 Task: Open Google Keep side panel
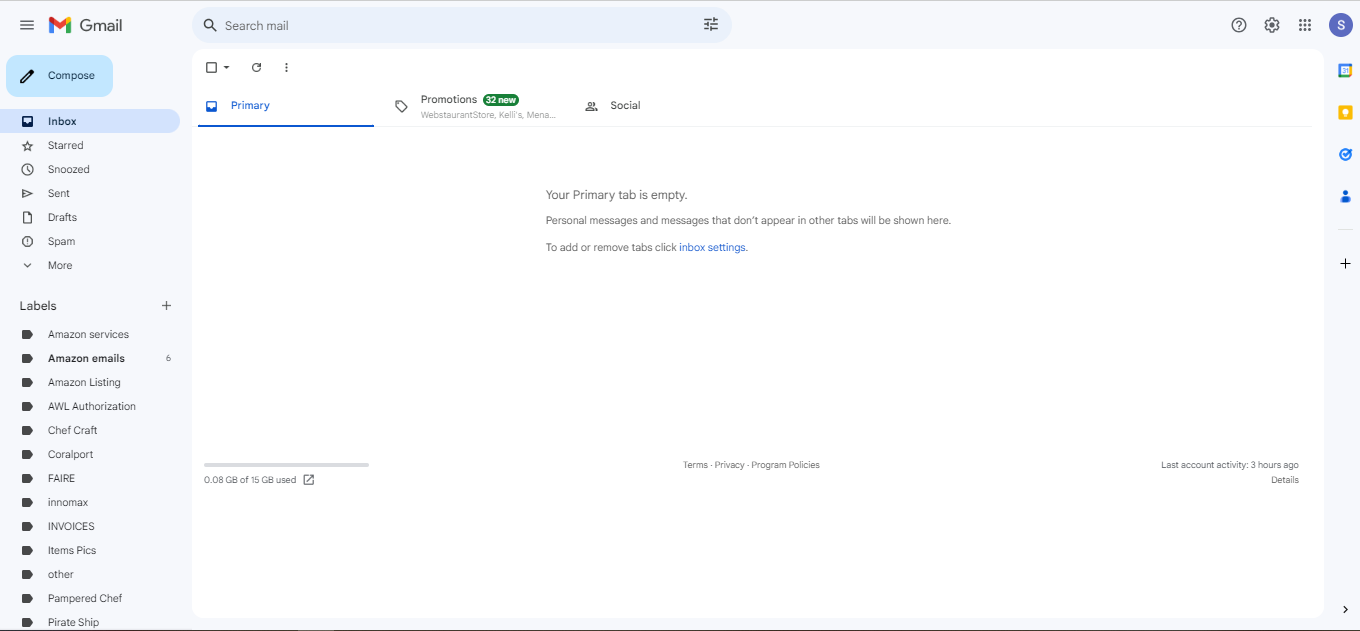pos(1345,112)
